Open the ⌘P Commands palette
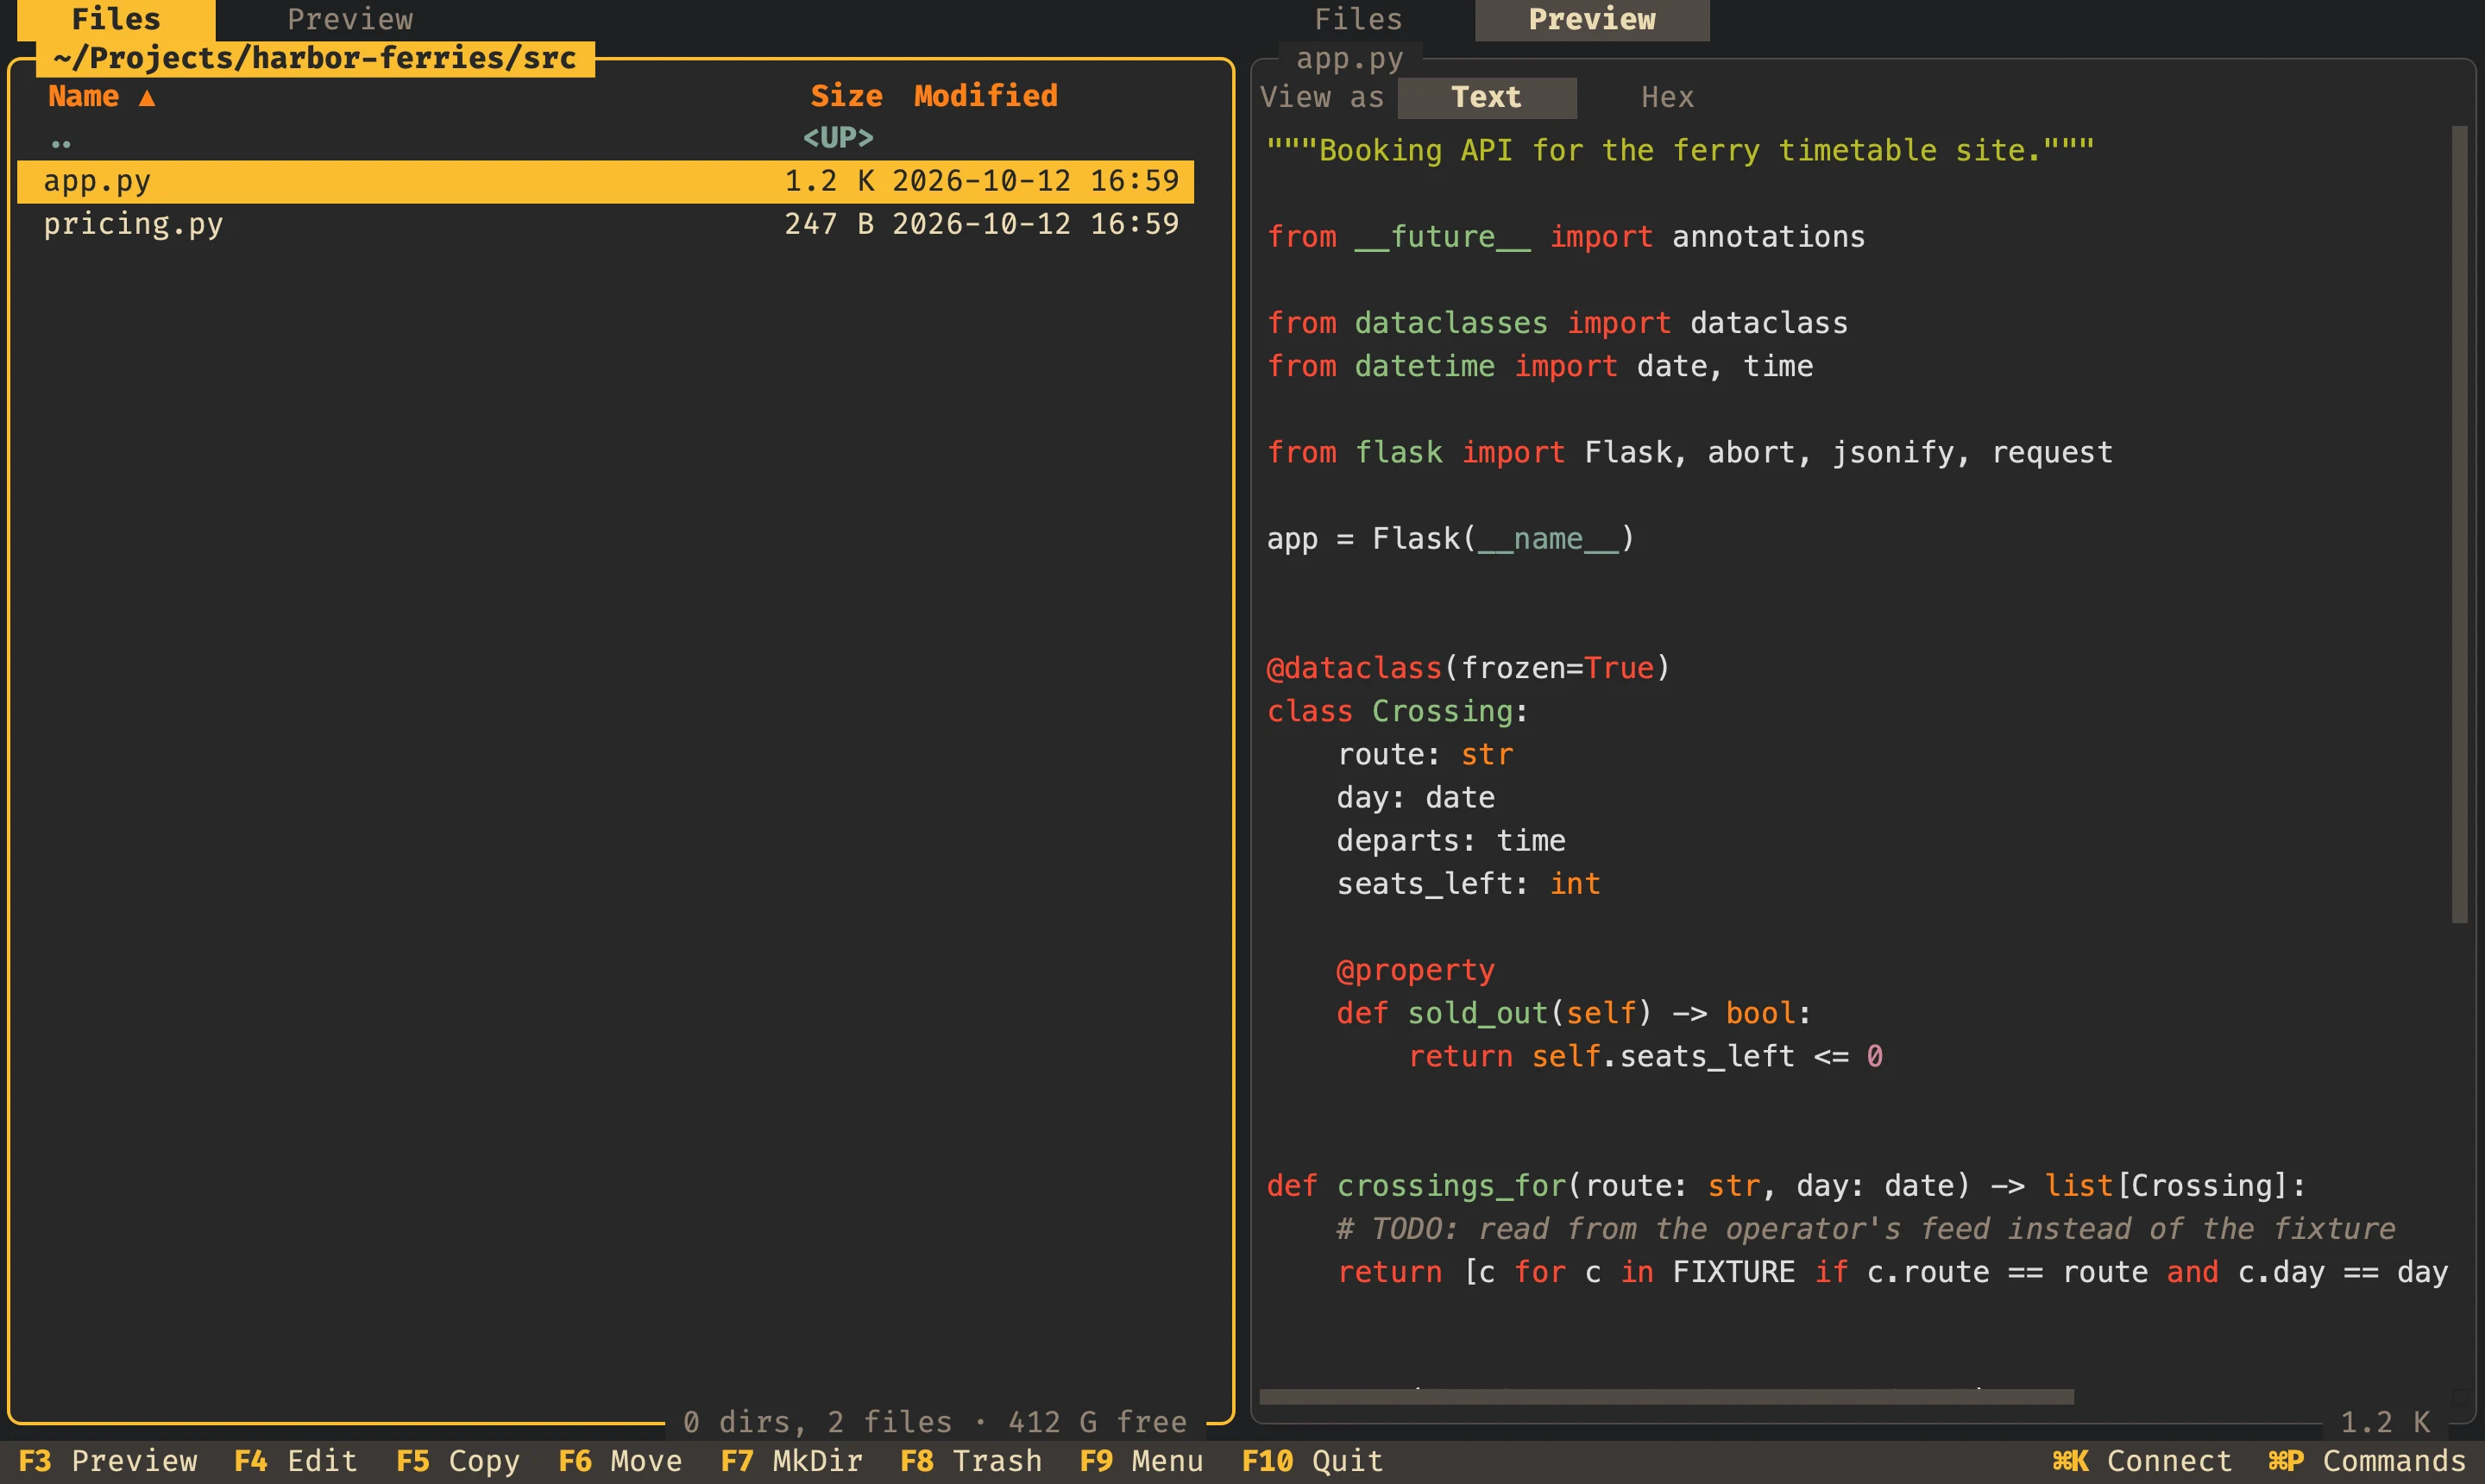Viewport: 2485px width, 1484px height. 2366,1461
